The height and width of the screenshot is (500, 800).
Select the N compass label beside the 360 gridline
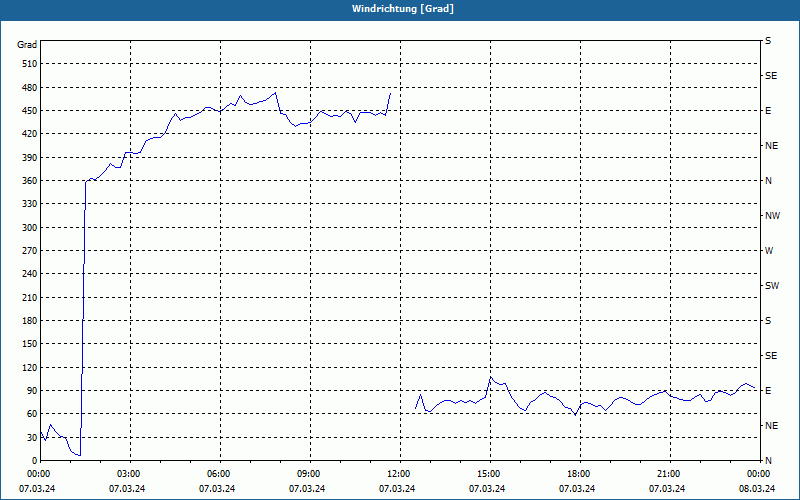(x=769, y=181)
